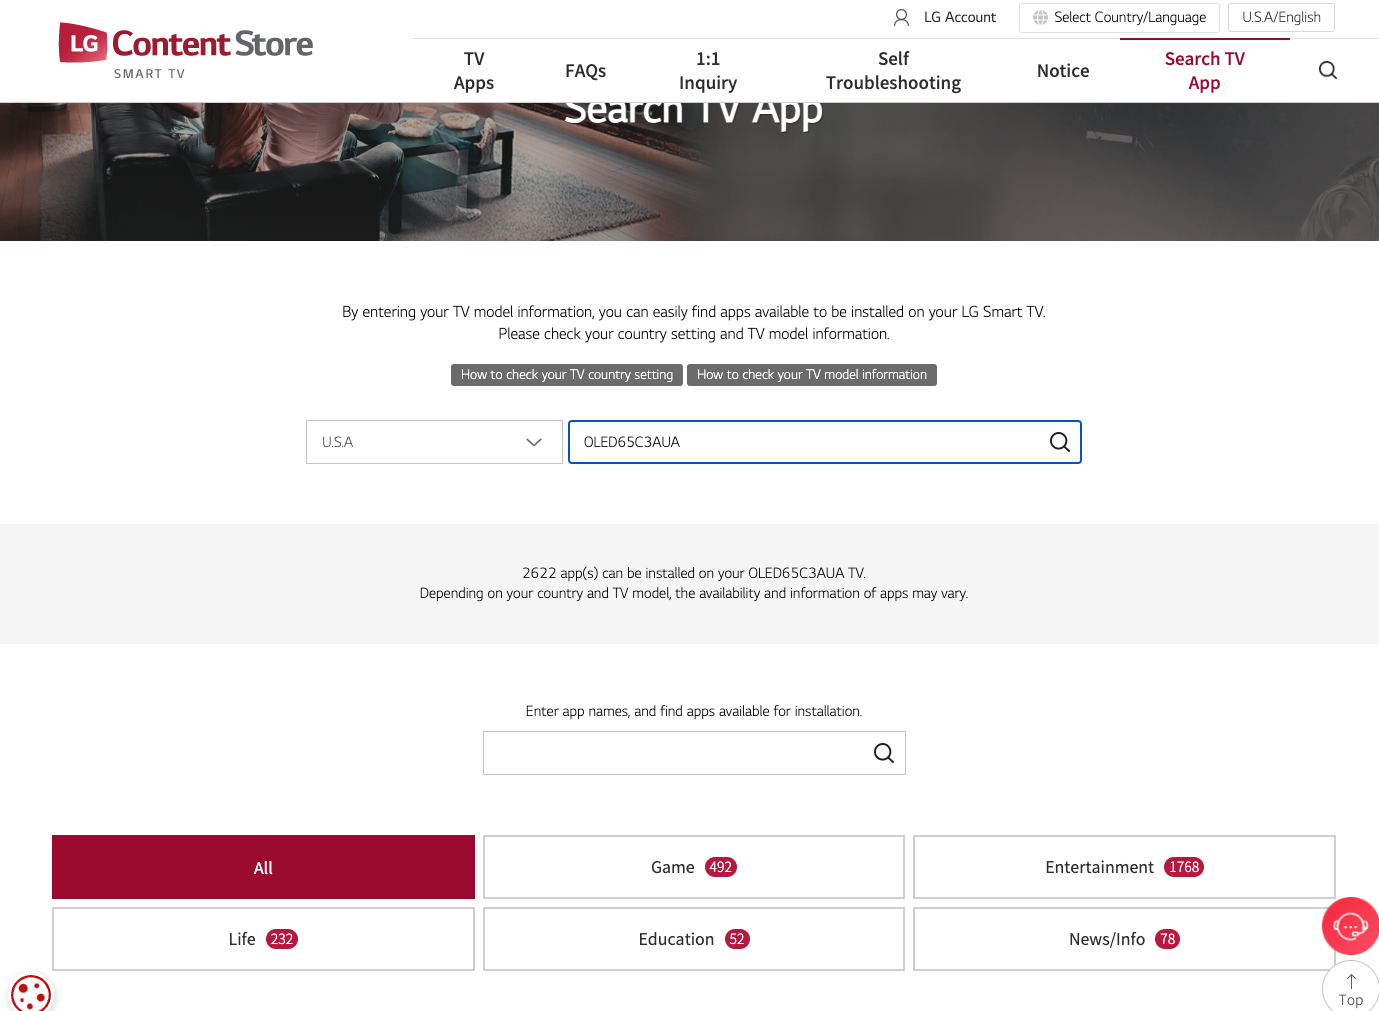1379x1011 pixels.
Task: Open site search magnifier in header
Action: (1328, 70)
